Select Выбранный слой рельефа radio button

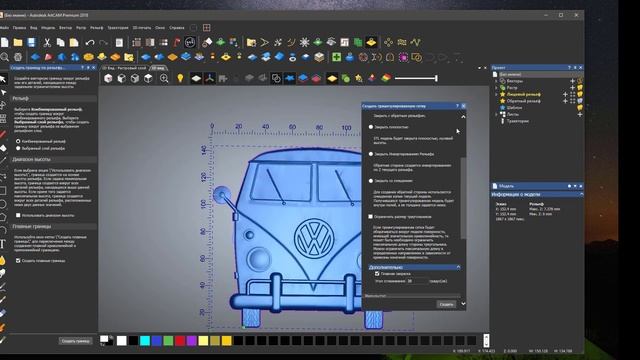click(18, 148)
